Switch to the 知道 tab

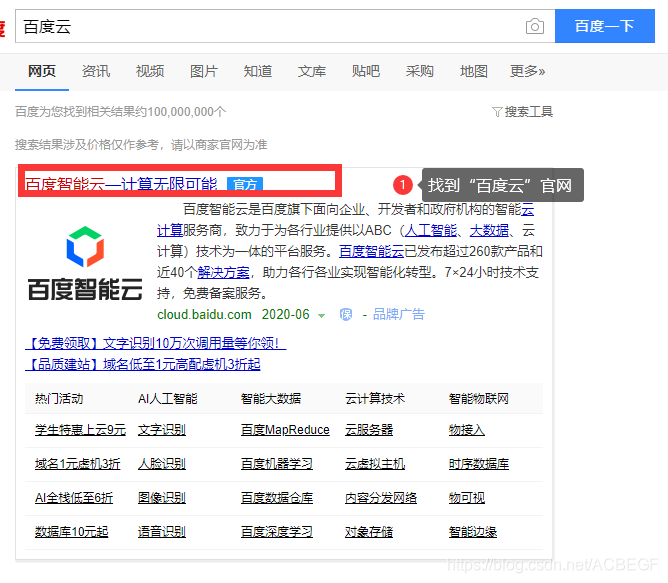[x=258, y=71]
